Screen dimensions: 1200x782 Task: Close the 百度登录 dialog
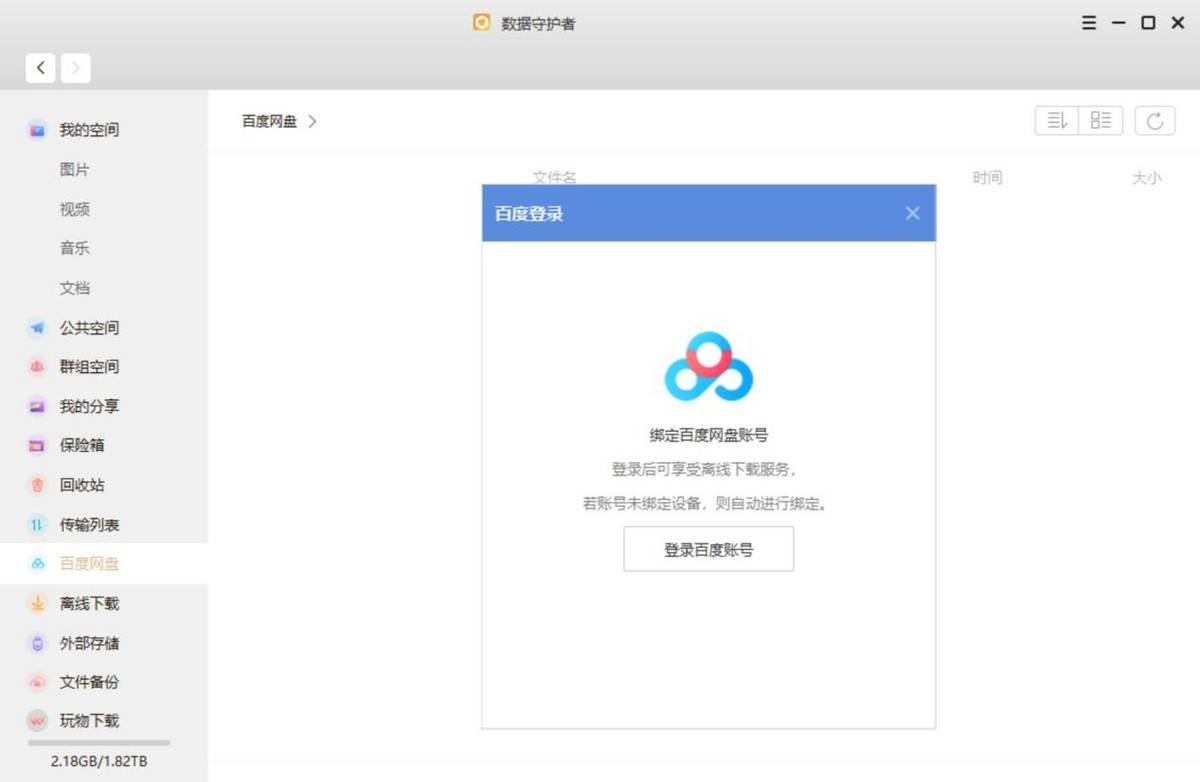click(912, 213)
